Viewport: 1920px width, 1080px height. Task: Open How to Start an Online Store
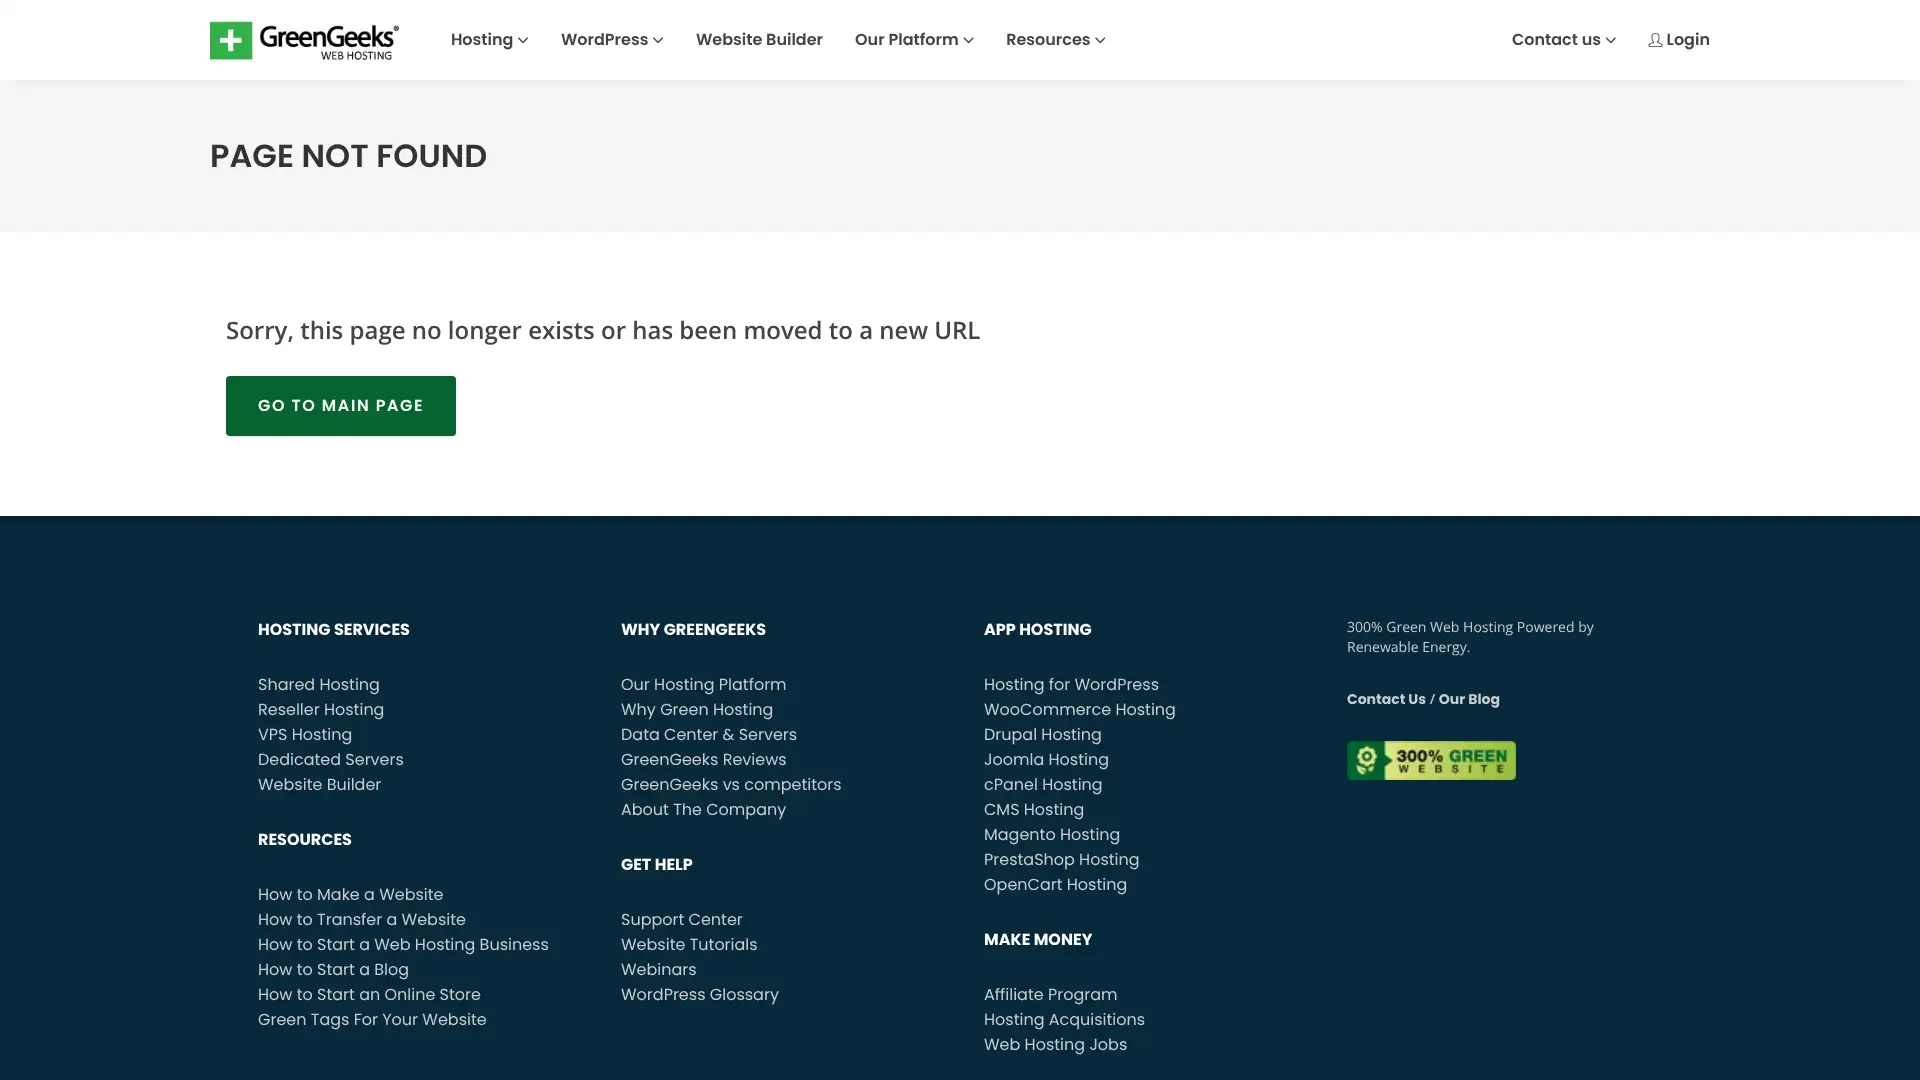[x=369, y=995]
